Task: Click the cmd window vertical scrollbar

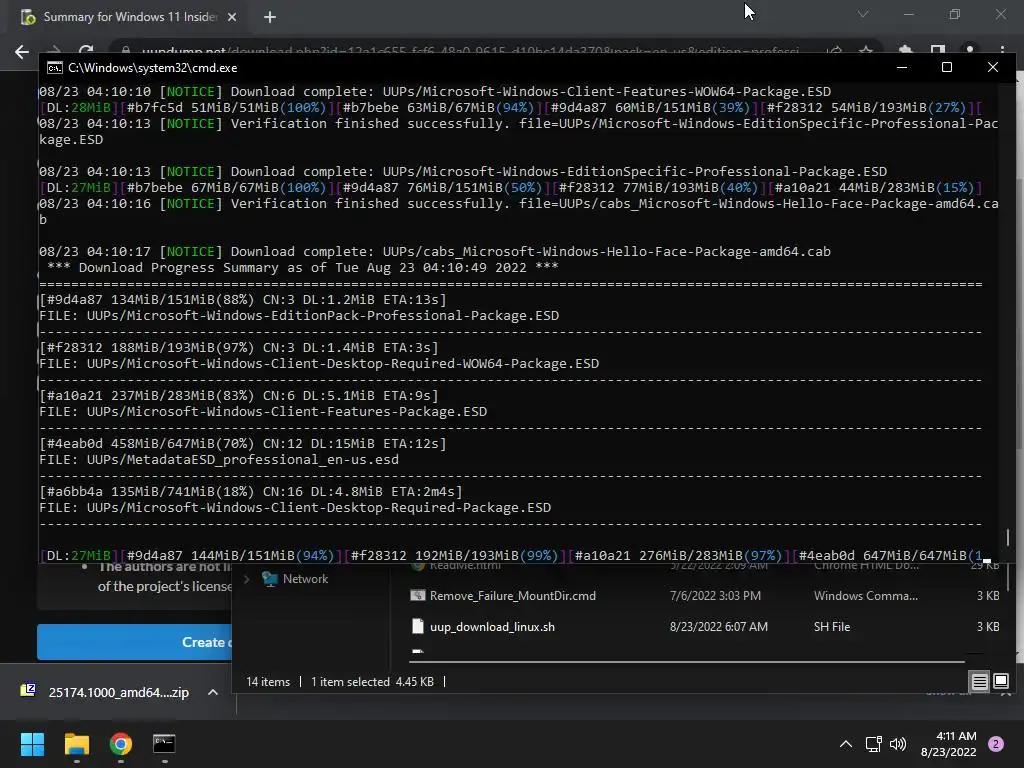Action: click(x=1008, y=537)
